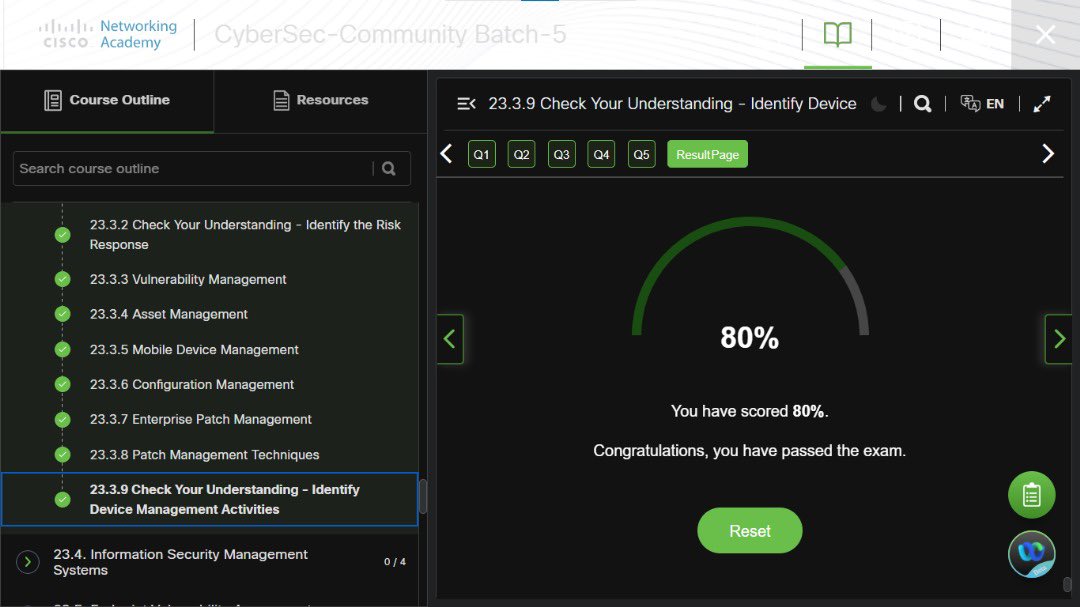This screenshot has width=1080, height=607.
Task: Select the ResultPage tab
Action: (x=707, y=154)
